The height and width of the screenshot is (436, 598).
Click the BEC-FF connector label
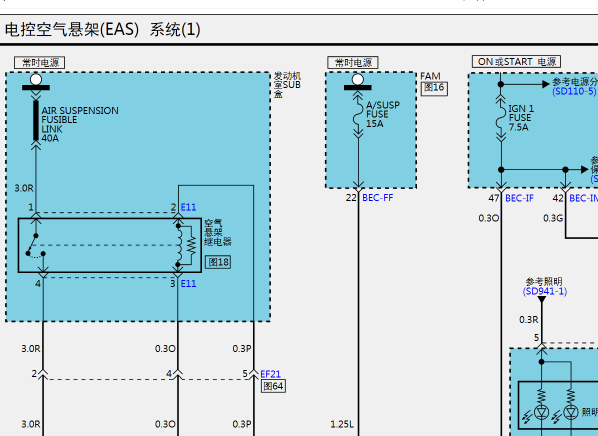coord(378,198)
